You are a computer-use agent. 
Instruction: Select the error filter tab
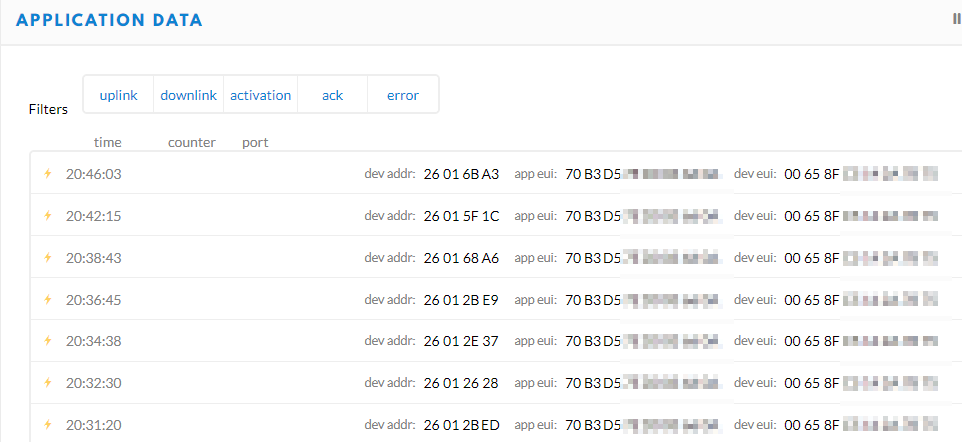pyautogui.click(x=403, y=95)
